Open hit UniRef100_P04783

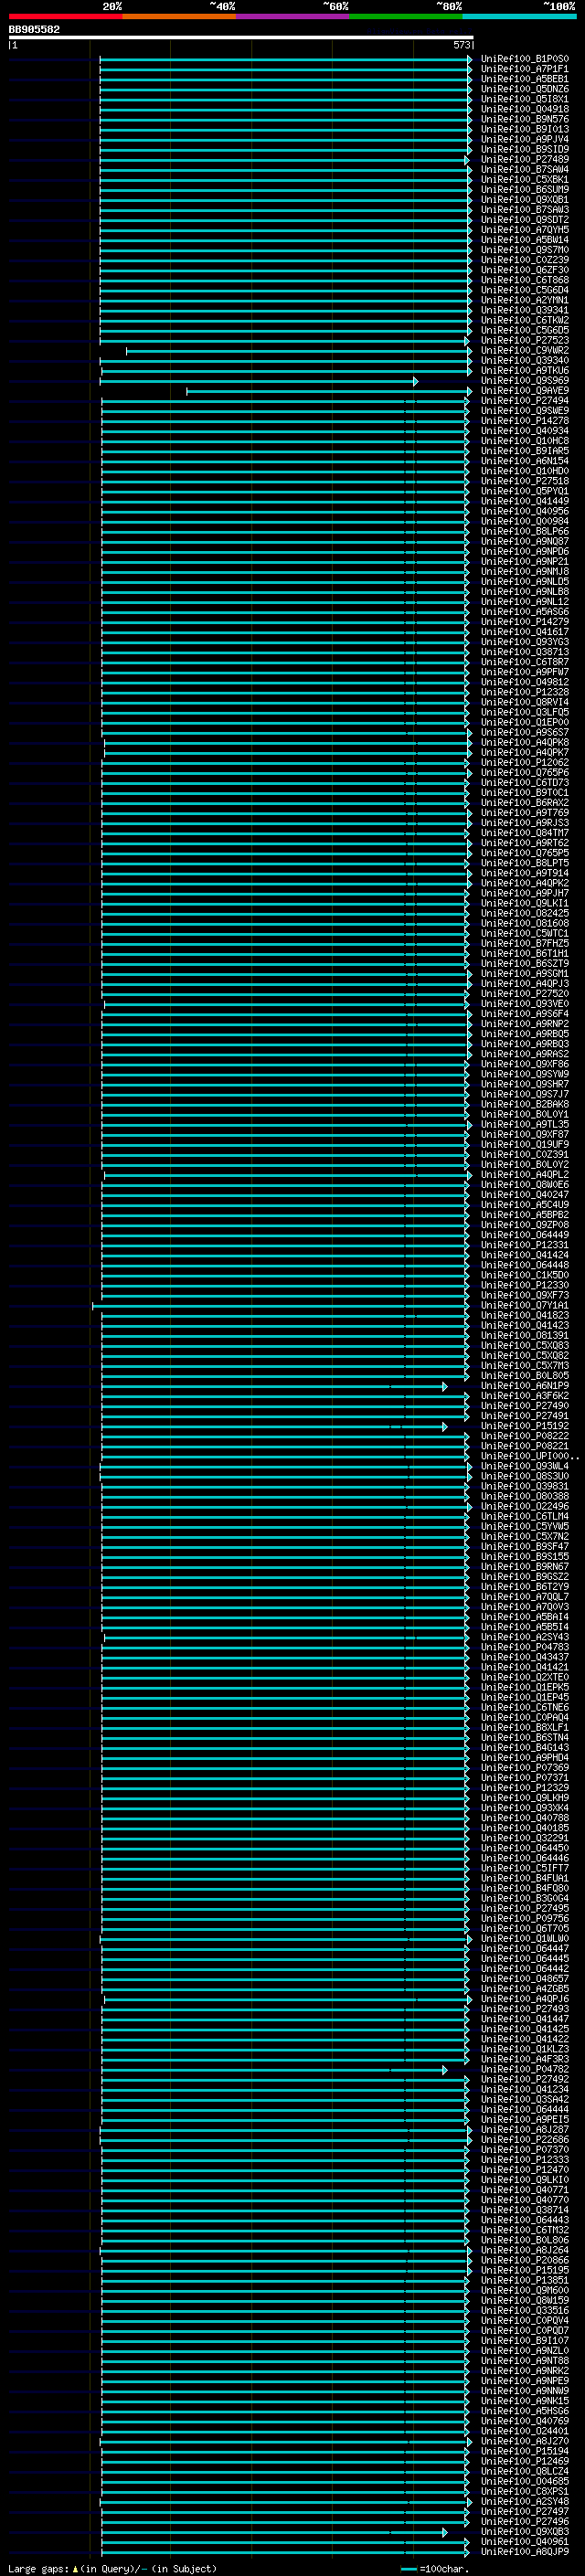524,1647
